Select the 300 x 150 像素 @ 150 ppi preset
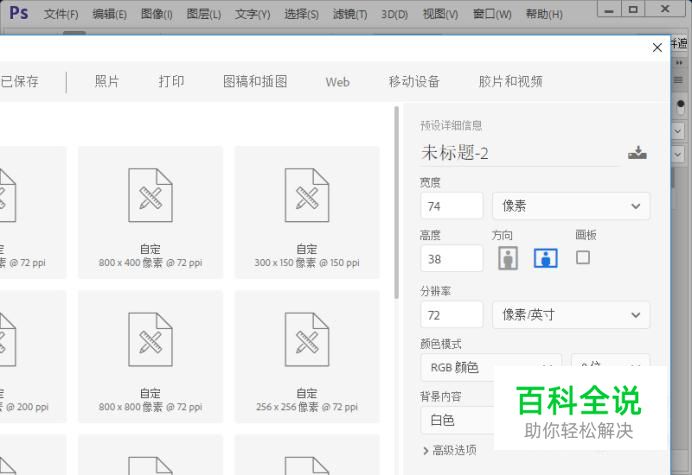The height and width of the screenshot is (475, 692). (x=307, y=212)
